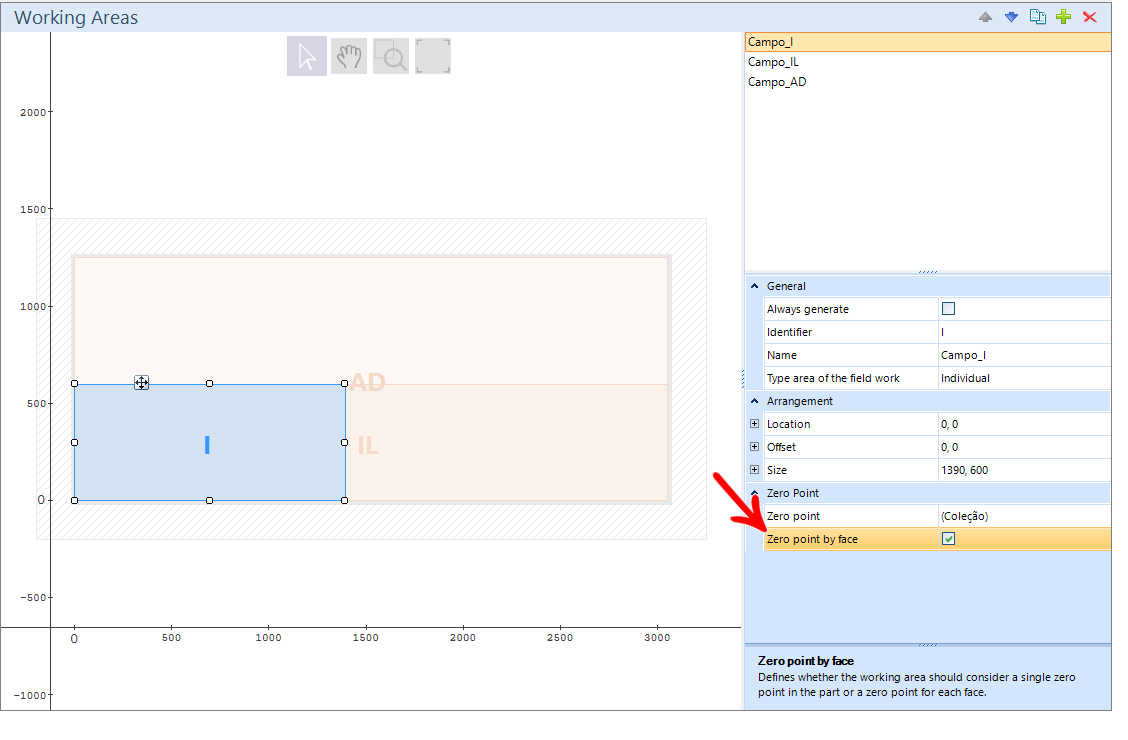The height and width of the screenshot is (740, 1128).
Task: Click the splitter grip above the description panel
Action: tap(928, 644)
